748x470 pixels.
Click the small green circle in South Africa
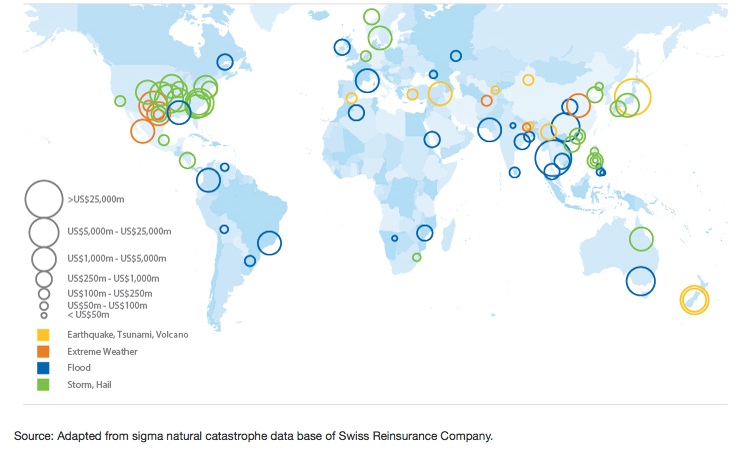click(417, 257)
